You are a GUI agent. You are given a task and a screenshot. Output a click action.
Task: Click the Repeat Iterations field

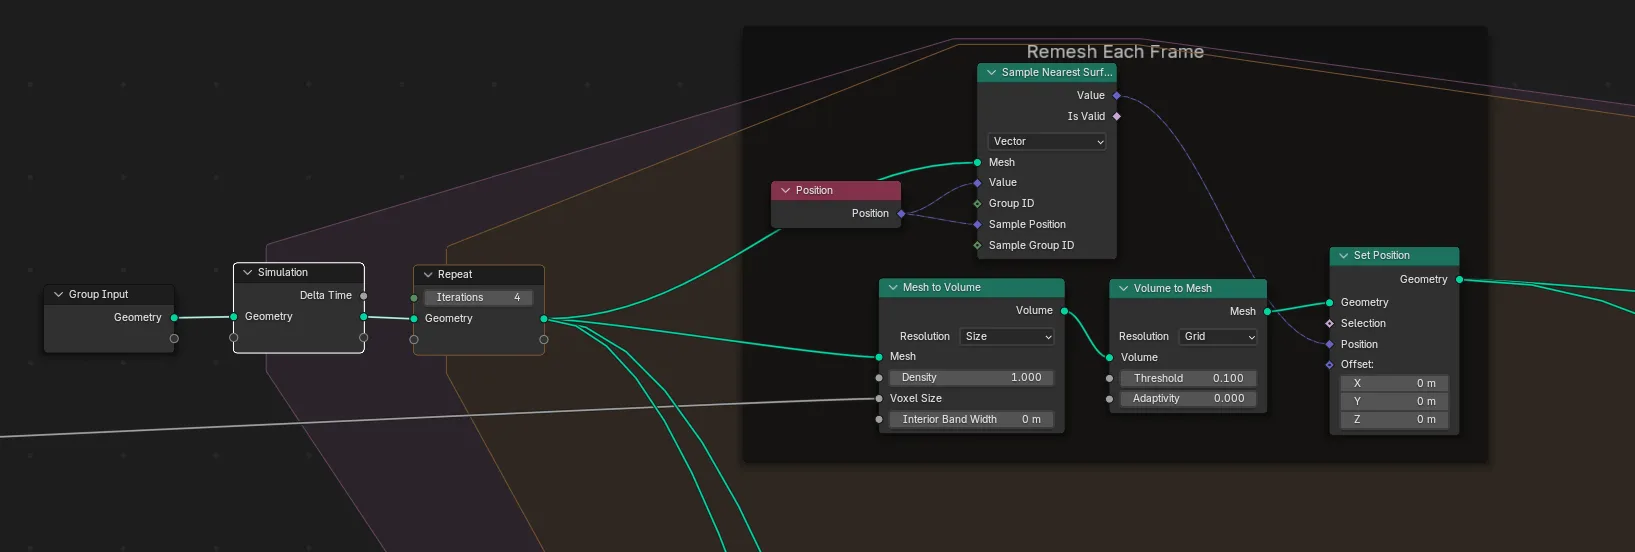tap(478, 297)
